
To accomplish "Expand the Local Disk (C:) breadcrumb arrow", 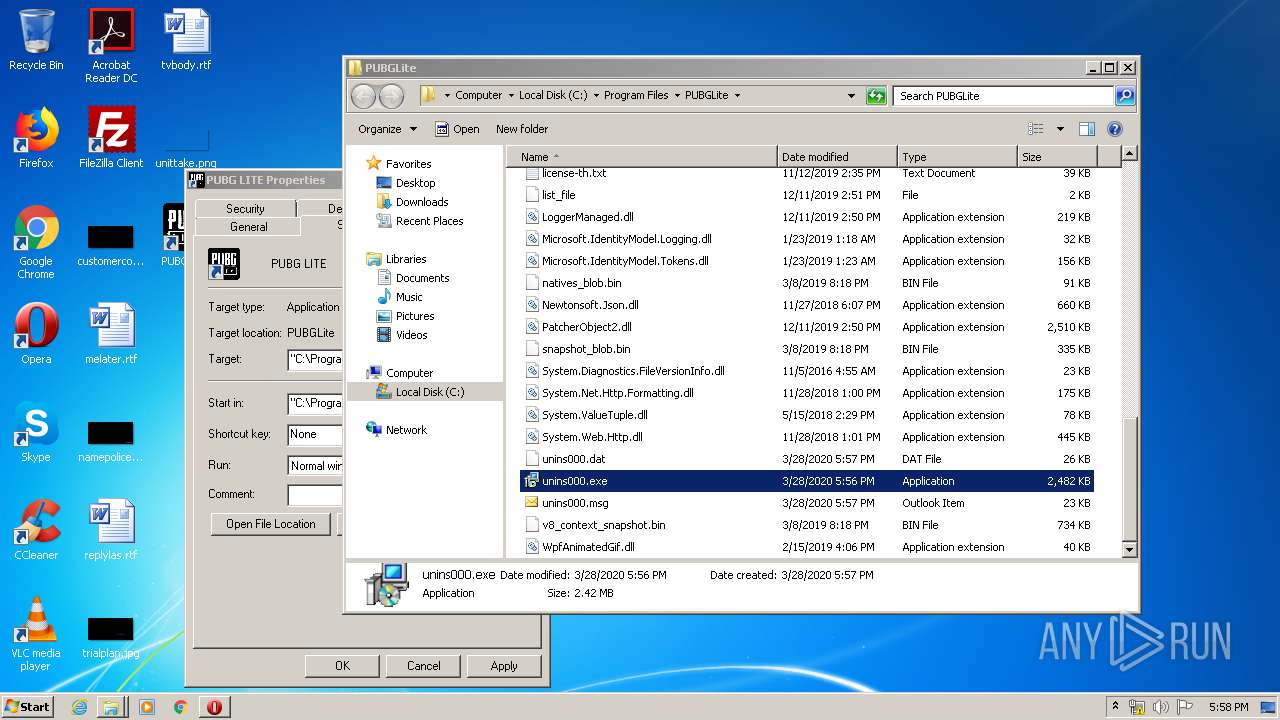I will pos(596,96).
